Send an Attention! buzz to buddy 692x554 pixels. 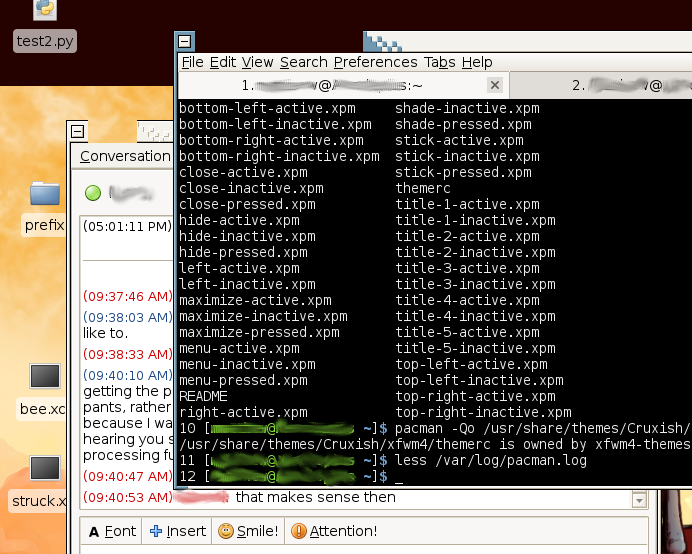click(334, 531)
